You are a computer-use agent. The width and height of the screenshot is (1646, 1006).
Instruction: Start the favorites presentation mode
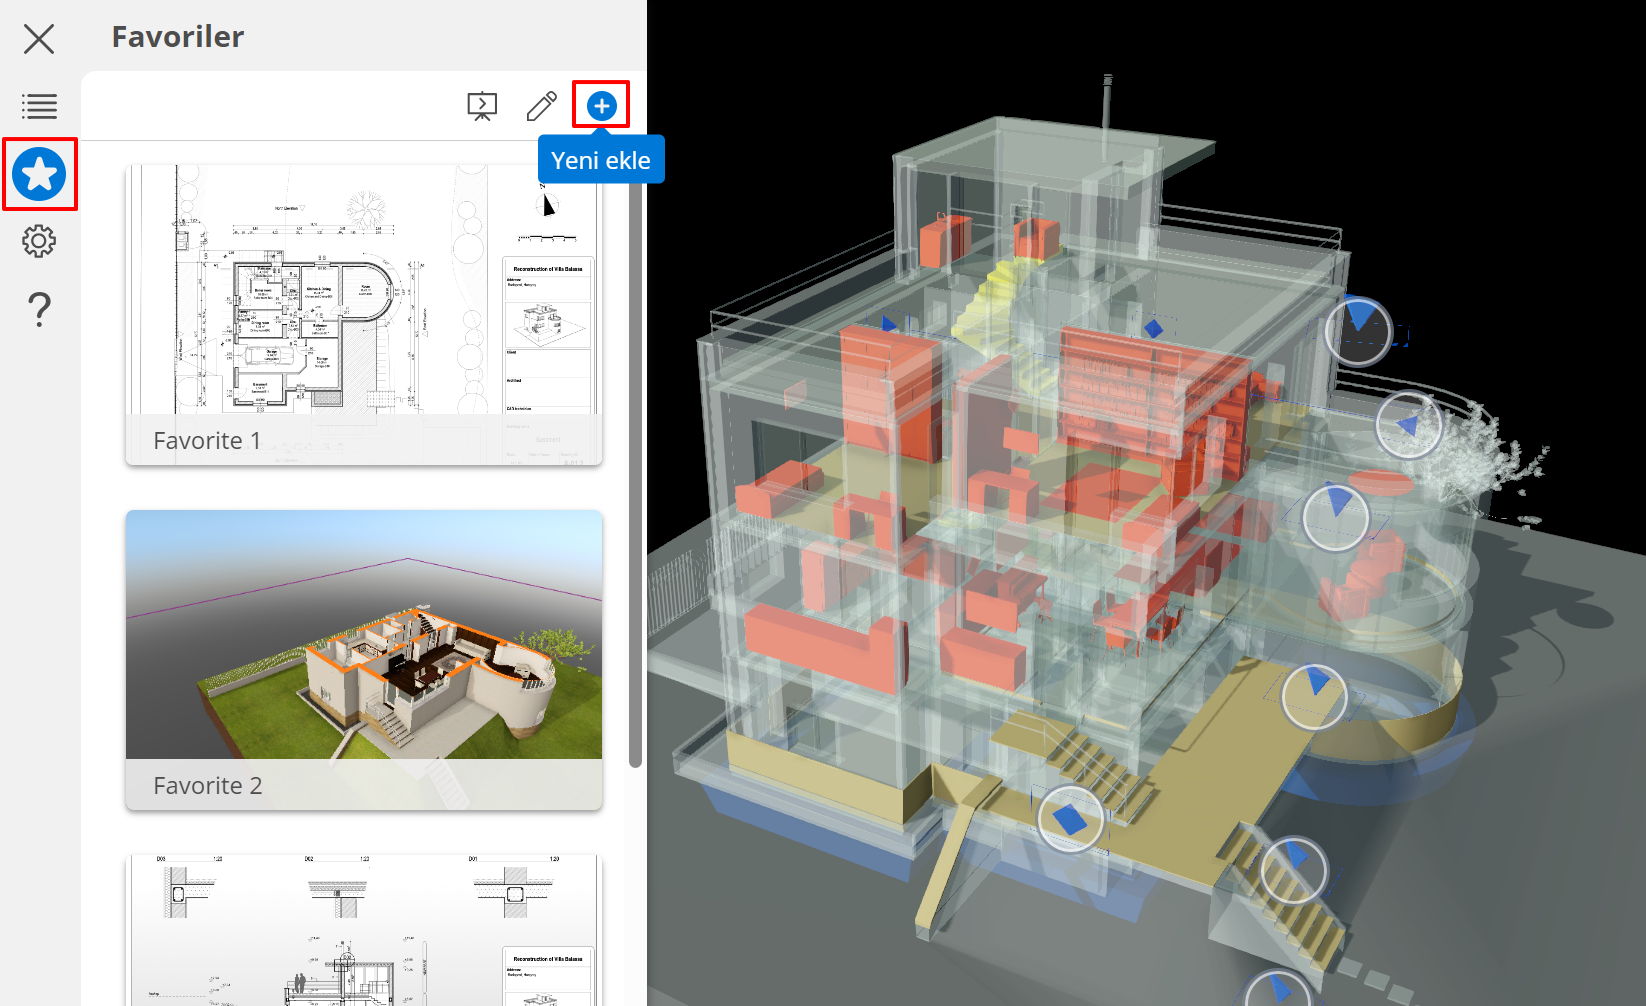pyautogui.click(x=482, y=106)
